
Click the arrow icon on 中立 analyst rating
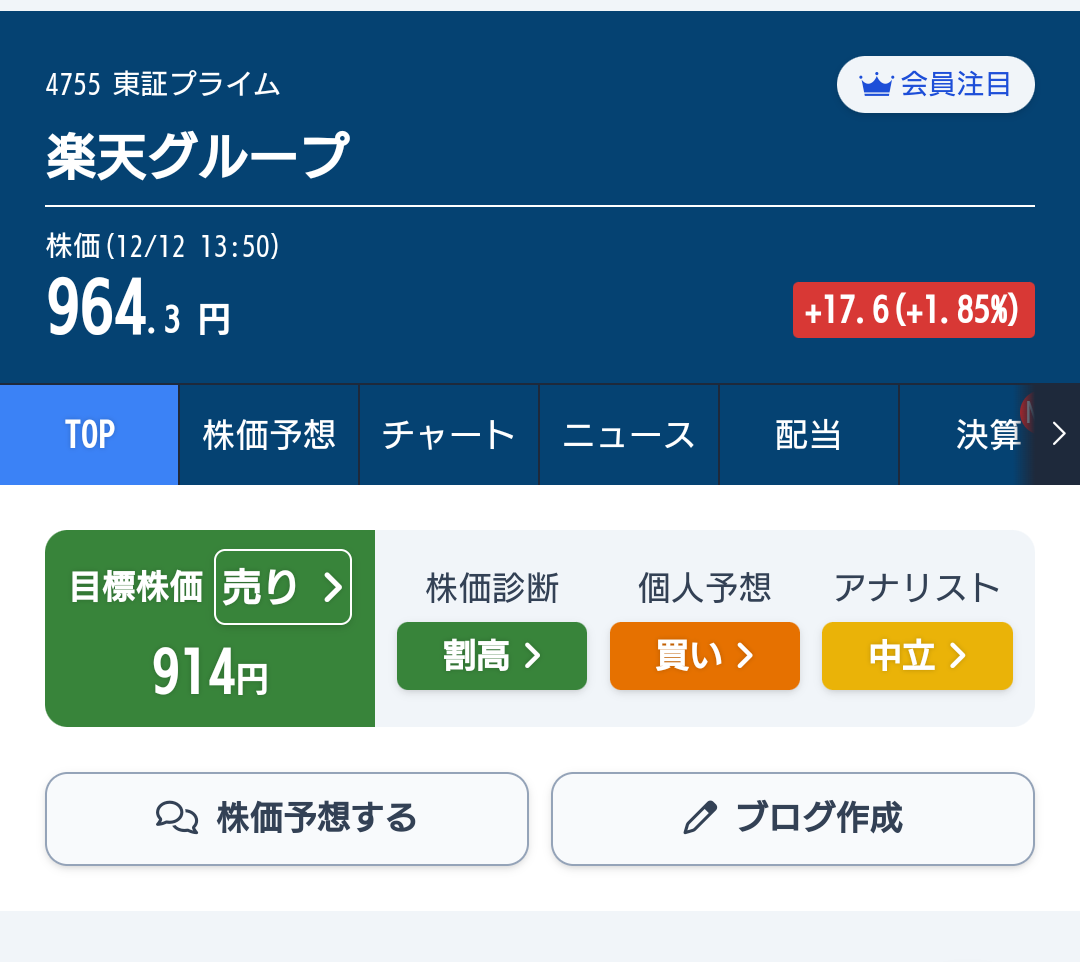958,656
